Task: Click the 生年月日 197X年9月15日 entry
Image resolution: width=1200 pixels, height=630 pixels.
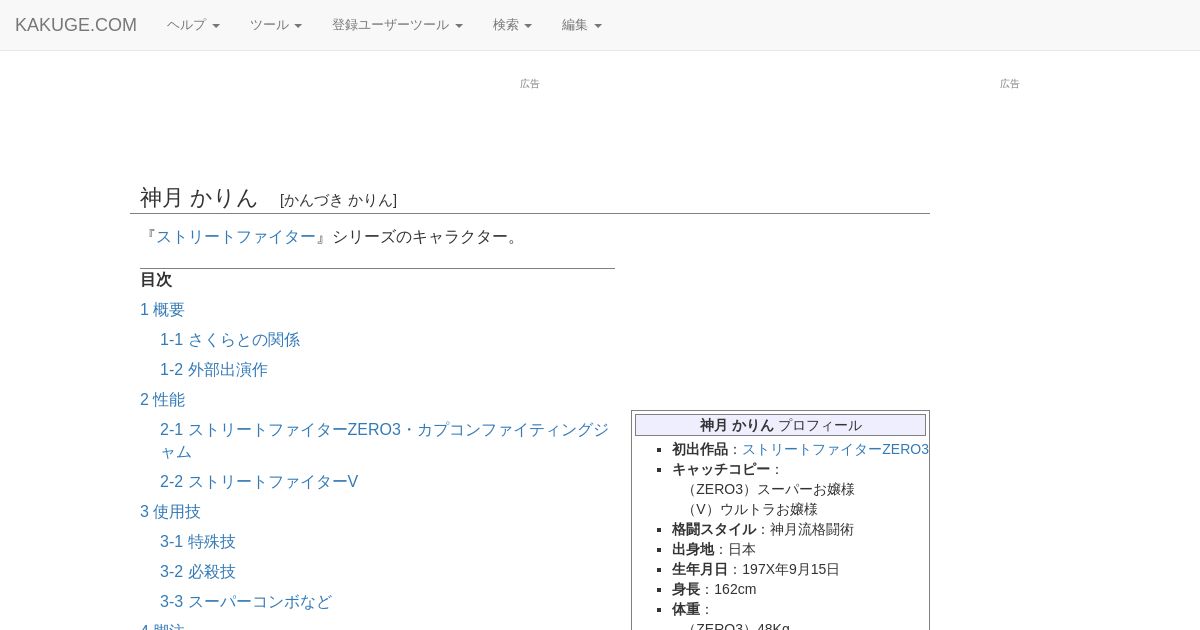Action: [756, 569]
